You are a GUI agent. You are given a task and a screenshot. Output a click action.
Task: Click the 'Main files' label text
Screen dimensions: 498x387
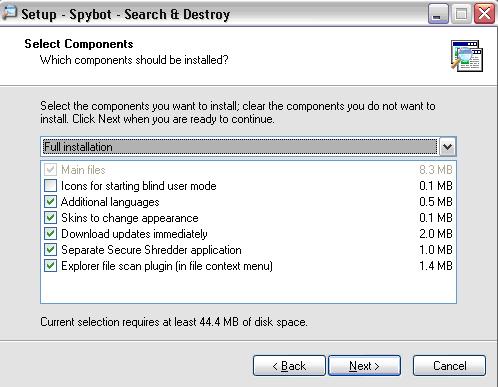tap(83, 170)
